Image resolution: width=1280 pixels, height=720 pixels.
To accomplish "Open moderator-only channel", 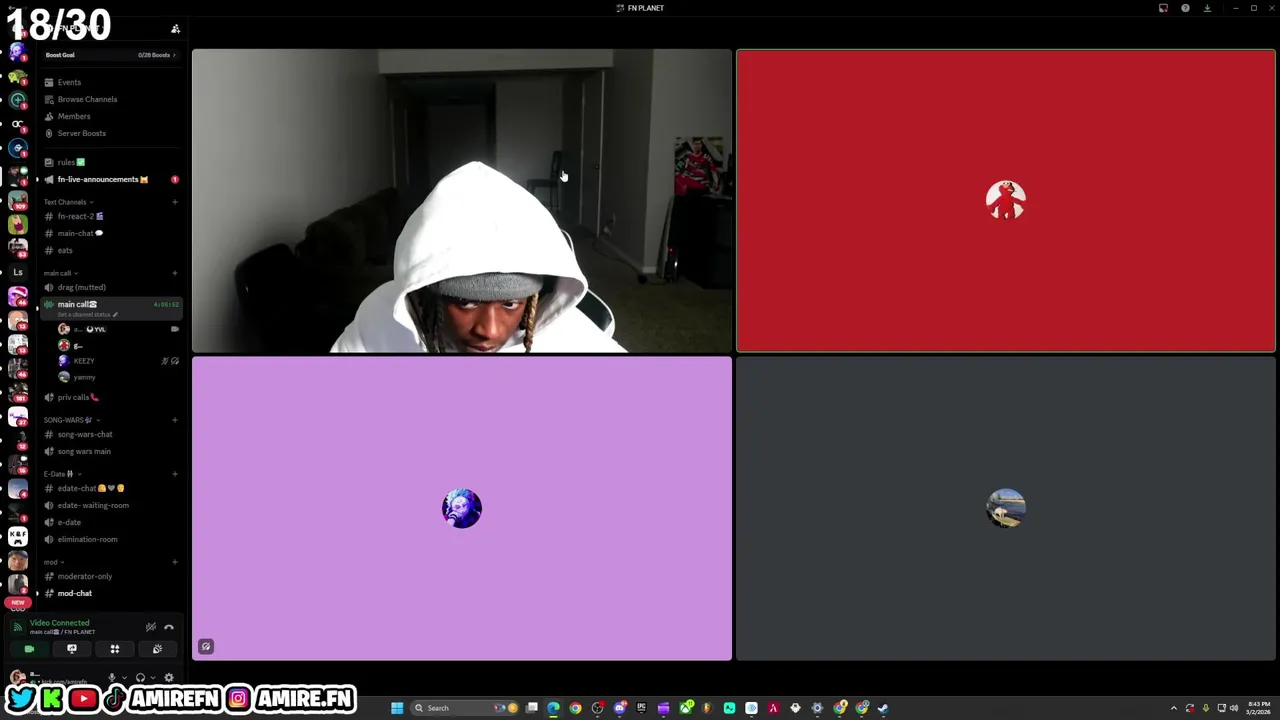I will [x=110, y=576].
